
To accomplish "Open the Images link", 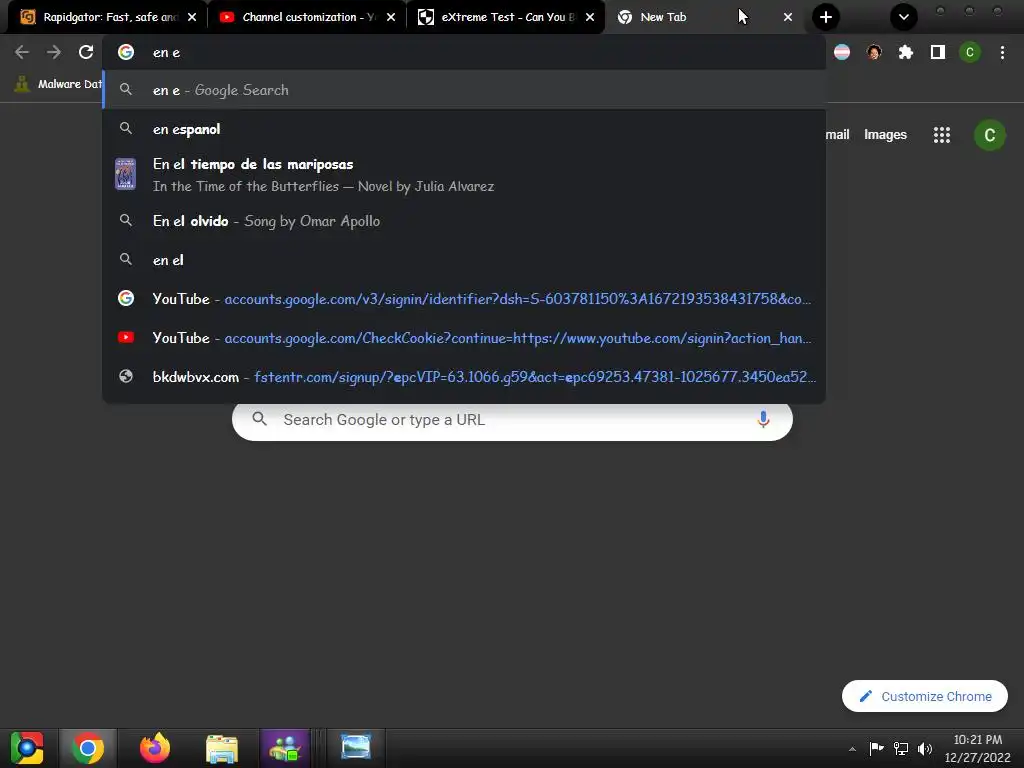I will pyautogui.click(x=885, y=135).
